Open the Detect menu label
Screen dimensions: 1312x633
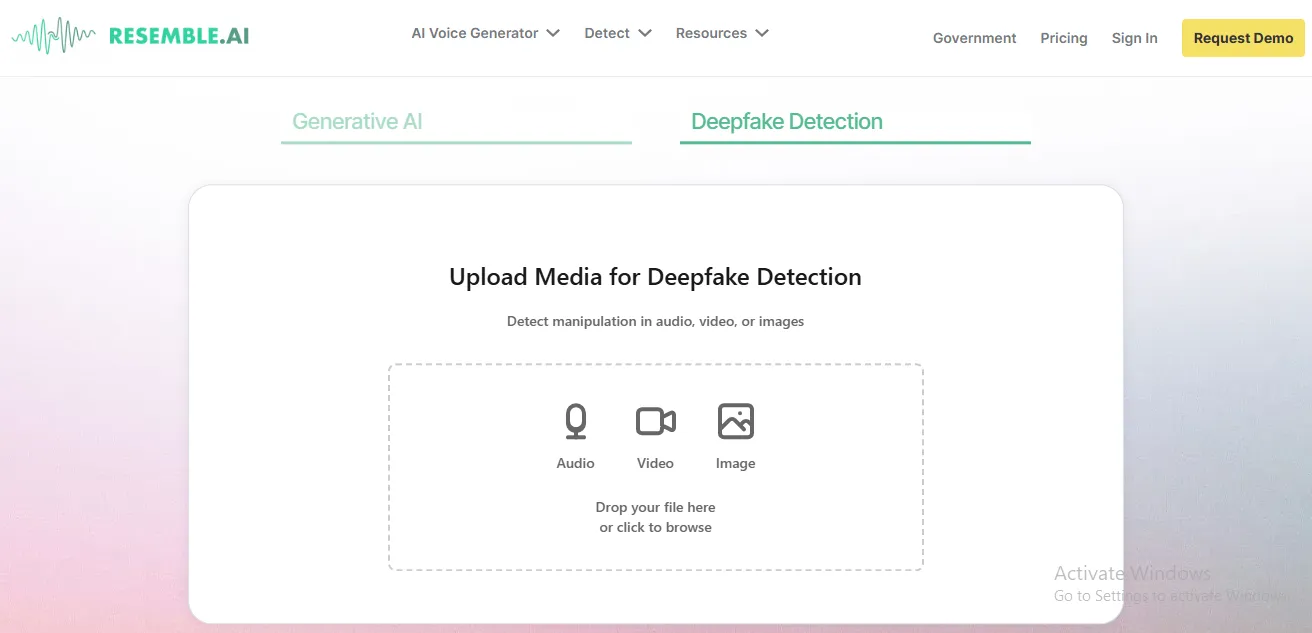click(607, 33)
